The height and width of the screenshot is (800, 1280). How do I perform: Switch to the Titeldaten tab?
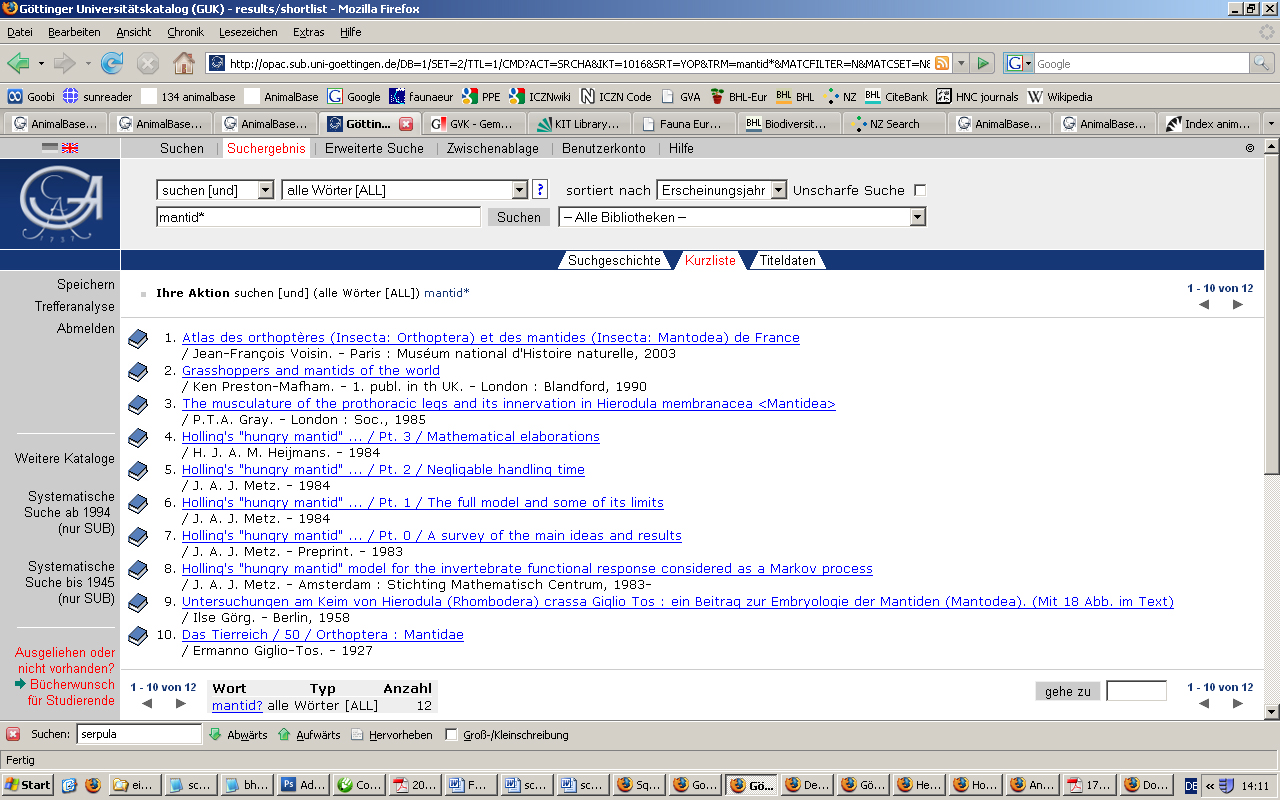[x=787, y=261]
